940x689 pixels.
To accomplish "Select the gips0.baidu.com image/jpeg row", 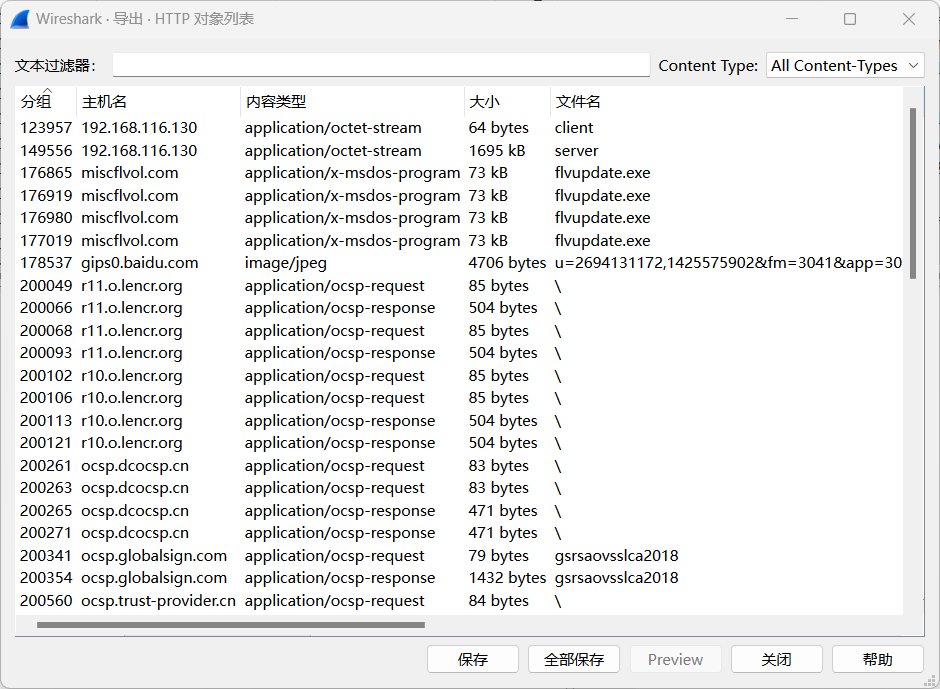I will 300,263.
